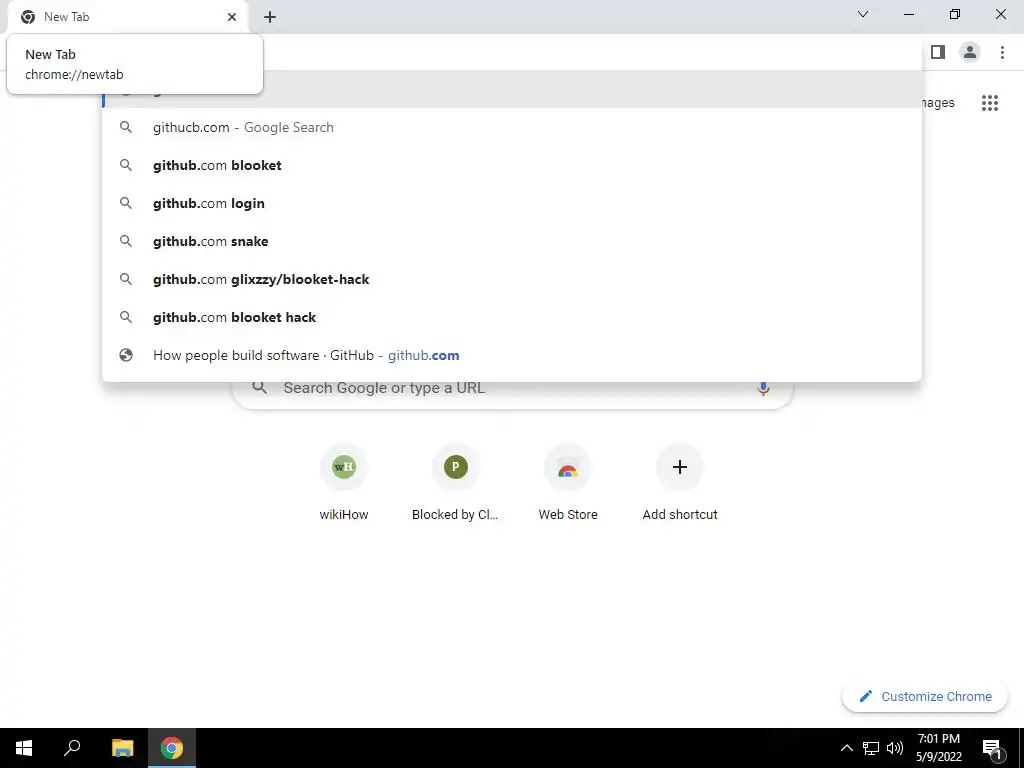Open File Explorer from the taskbar
This screenshot has width=1024, height=768.
(x=122, y=748)
